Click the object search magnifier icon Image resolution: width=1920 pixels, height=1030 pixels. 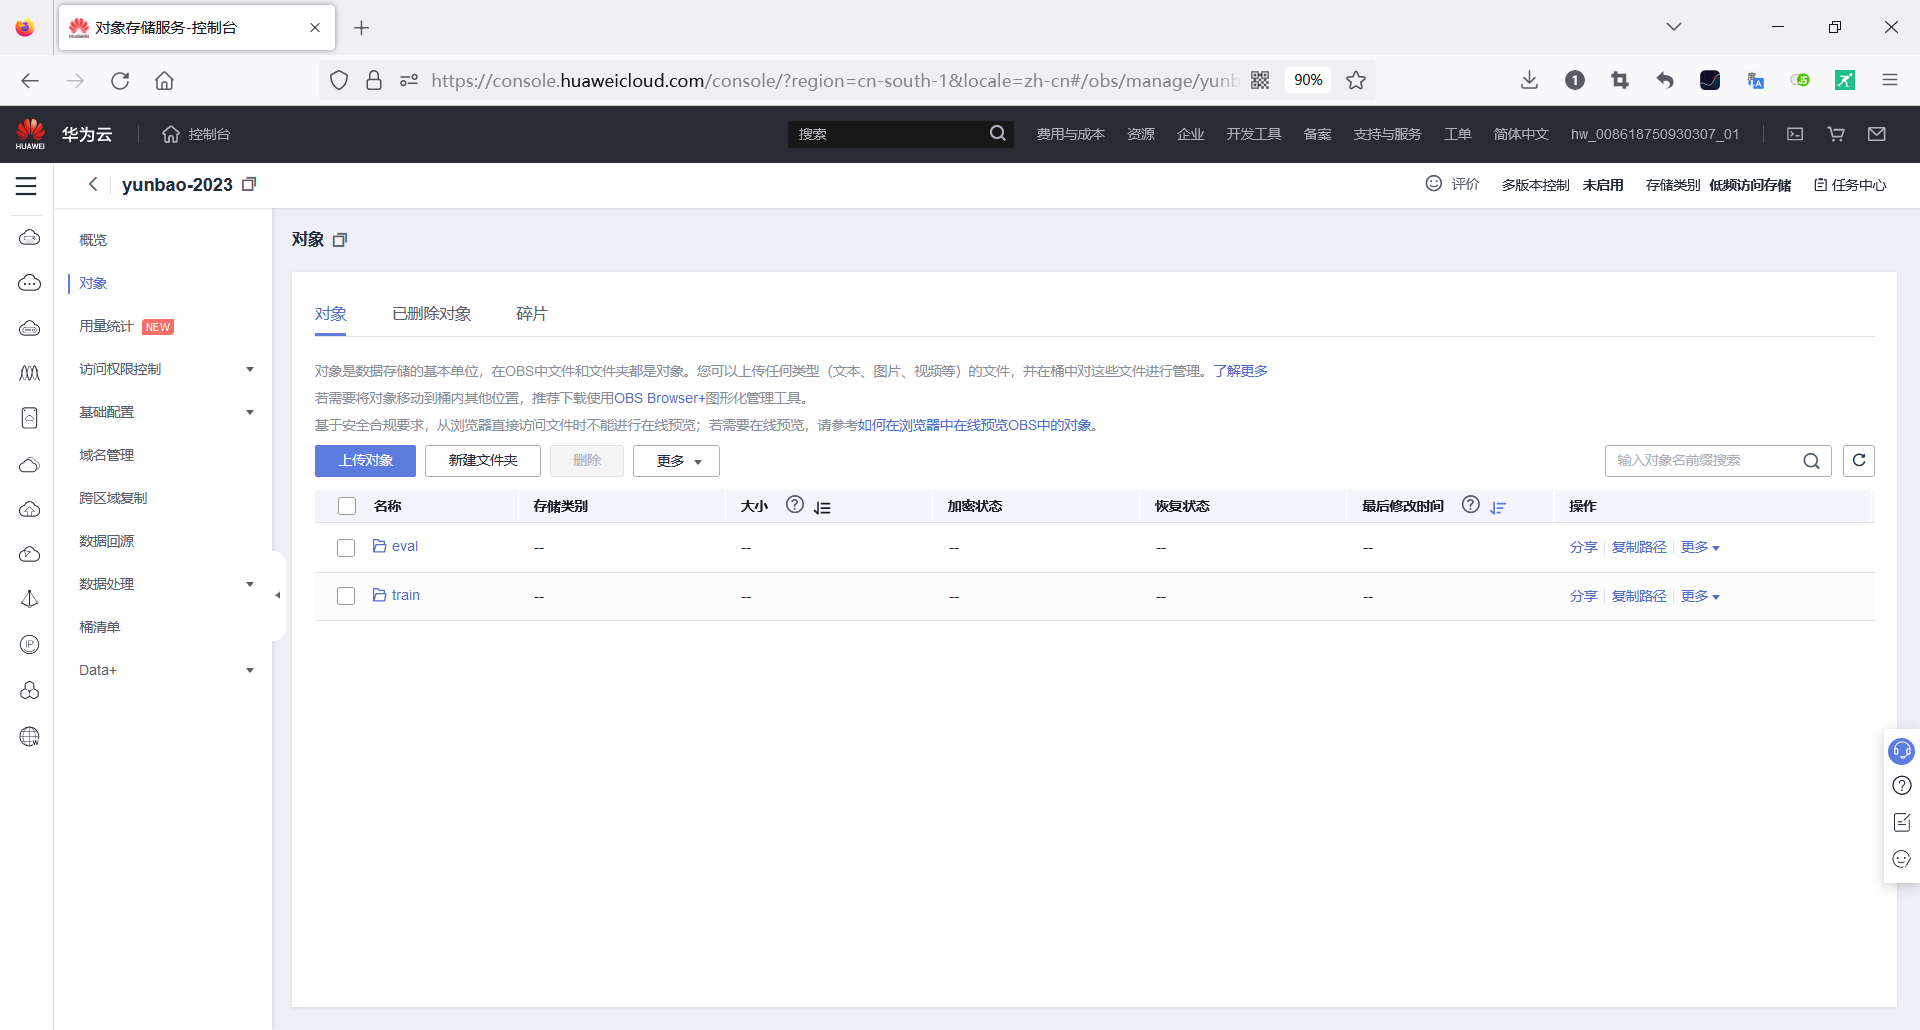[1811, 461]
